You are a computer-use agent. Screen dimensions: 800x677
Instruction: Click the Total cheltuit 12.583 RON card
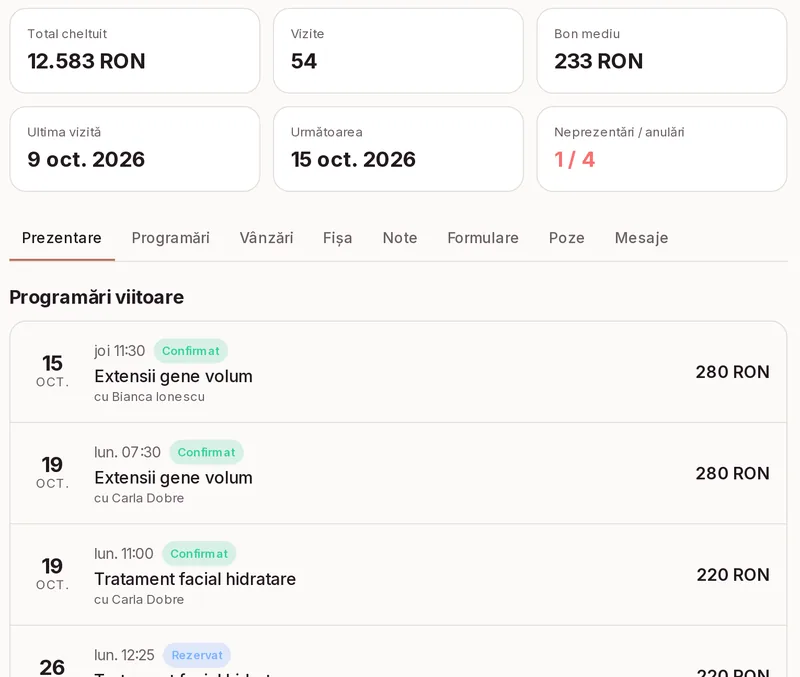pyautogui.click(x=135, y=51)
